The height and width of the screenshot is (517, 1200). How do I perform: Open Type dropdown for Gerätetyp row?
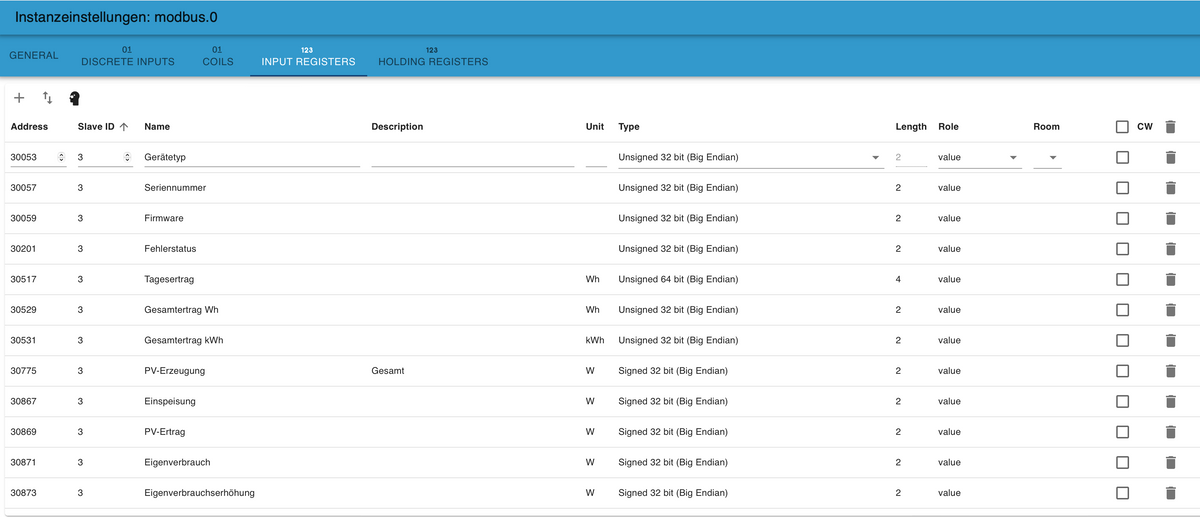(751, 157)
